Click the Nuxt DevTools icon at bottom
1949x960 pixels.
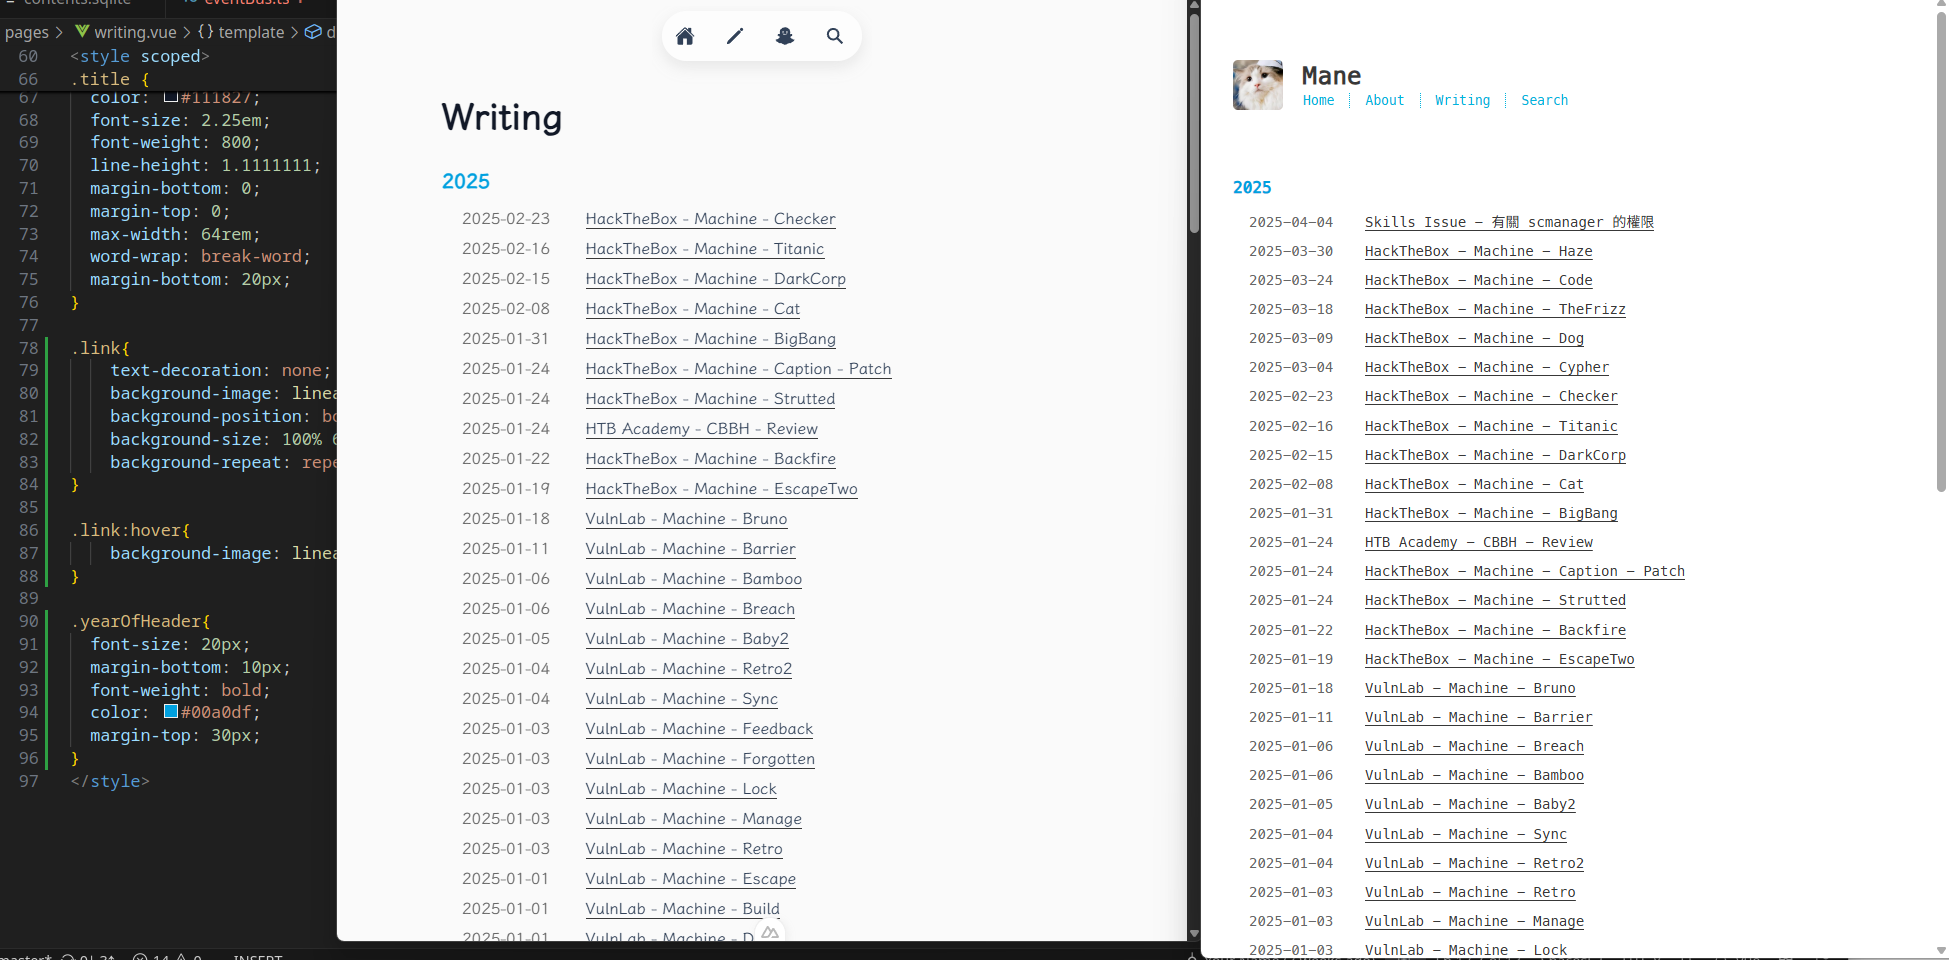pos(769,932)
